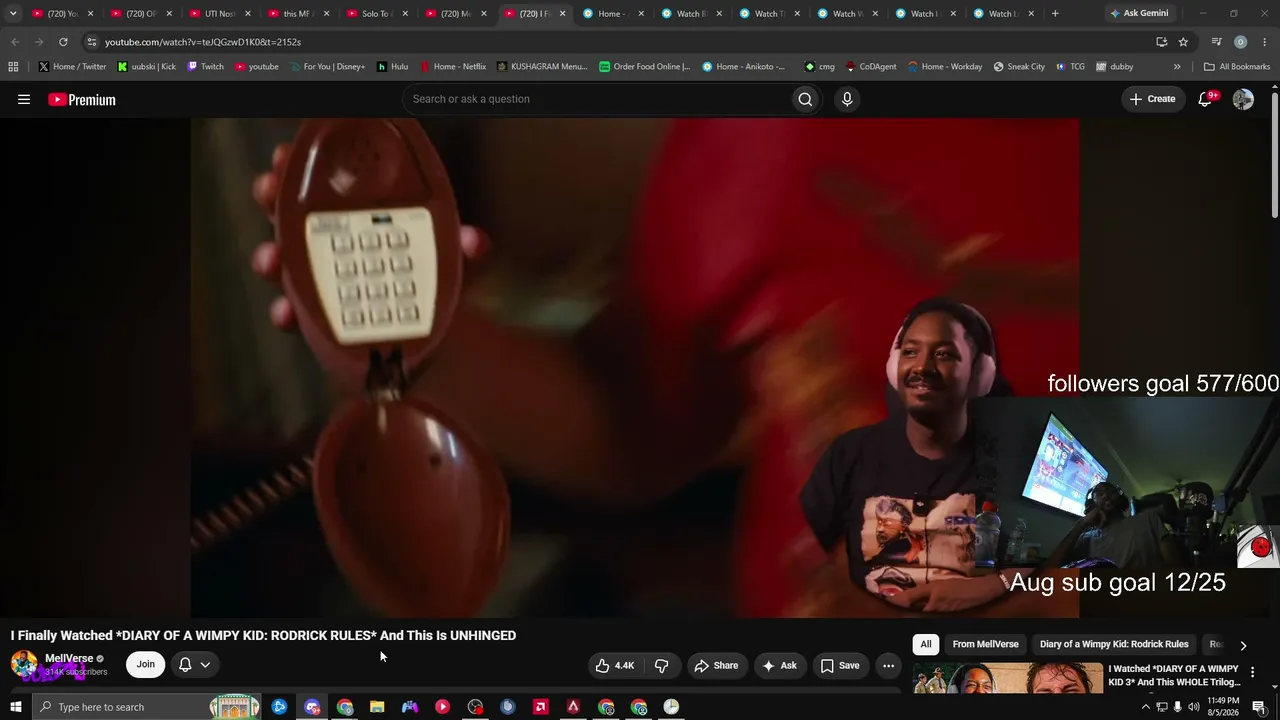Viewport: 1280px width, 720px height.
Task: Open the AMD software taskbar icon
Action: 541,707
